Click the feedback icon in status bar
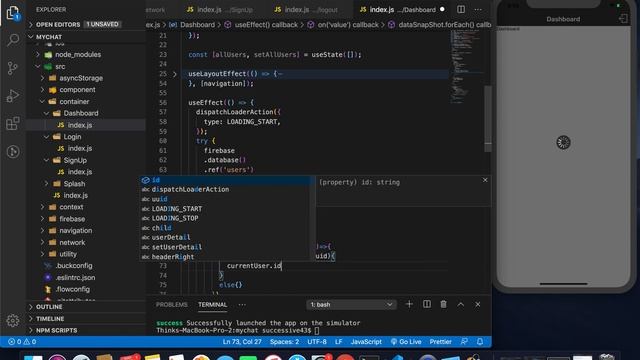Viewport: 640px width, 360px height. (464, 342)
